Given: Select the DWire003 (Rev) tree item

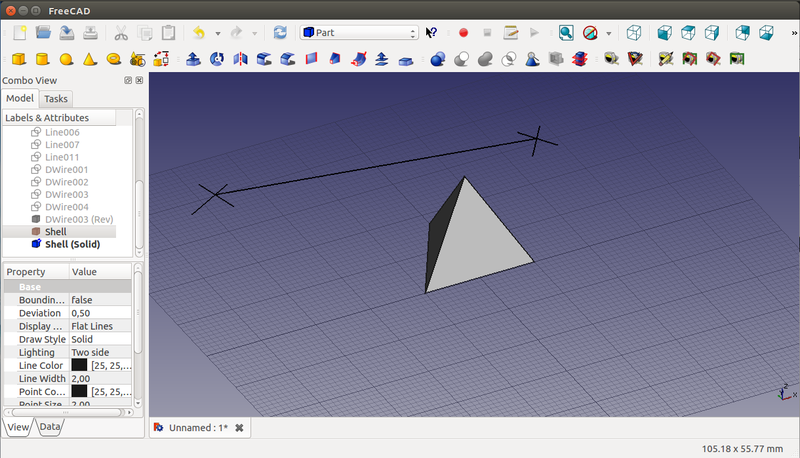Looking at the screenshot, I should click(x=79, y=219).
